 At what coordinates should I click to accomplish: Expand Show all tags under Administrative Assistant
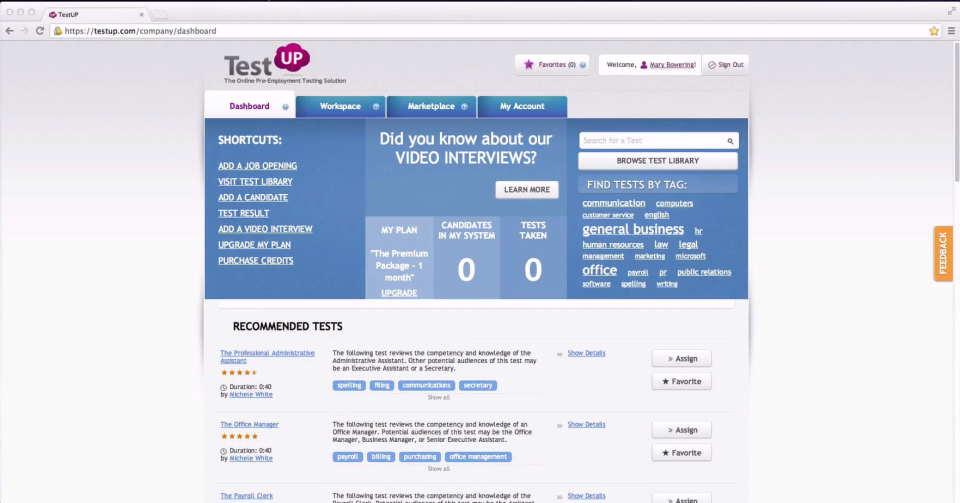[x=438, y=398]
